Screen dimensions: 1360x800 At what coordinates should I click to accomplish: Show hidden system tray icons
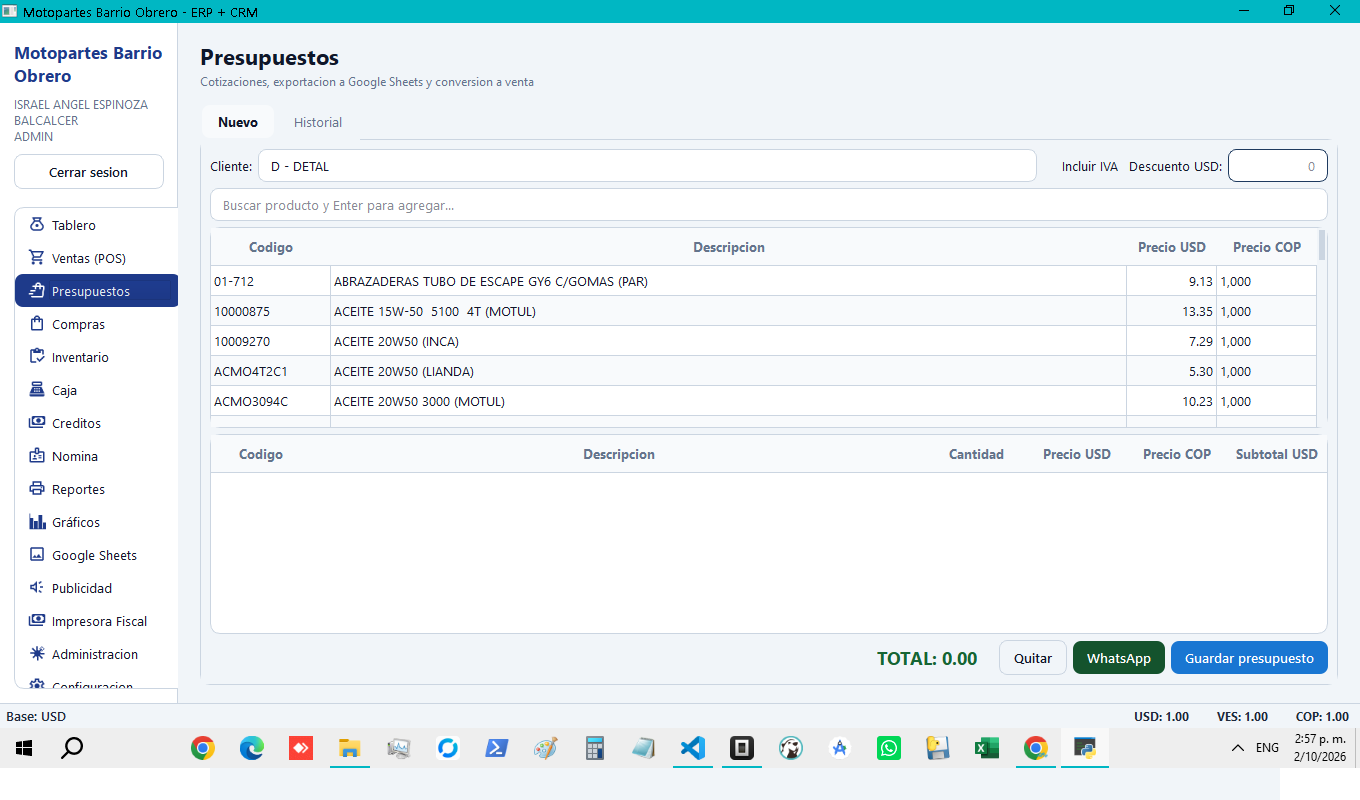1238,748
